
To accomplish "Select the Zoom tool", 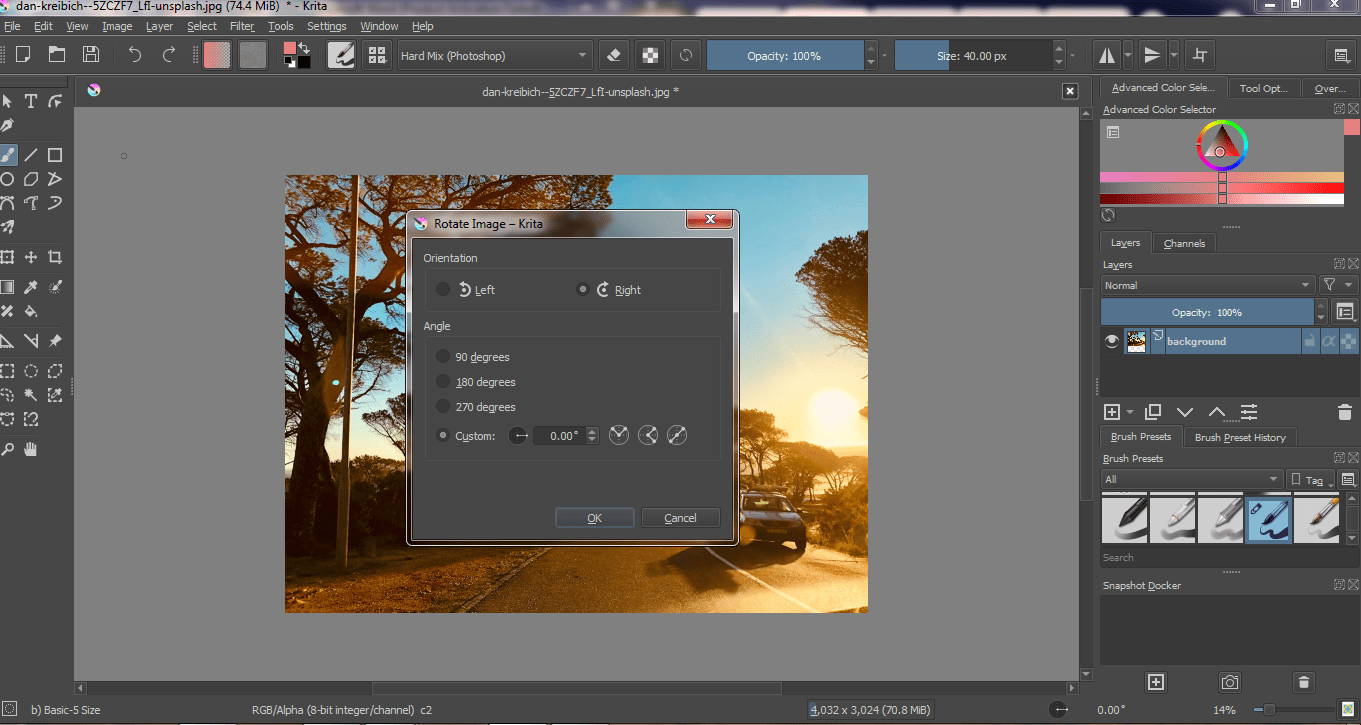I will (x=11, y=448).
